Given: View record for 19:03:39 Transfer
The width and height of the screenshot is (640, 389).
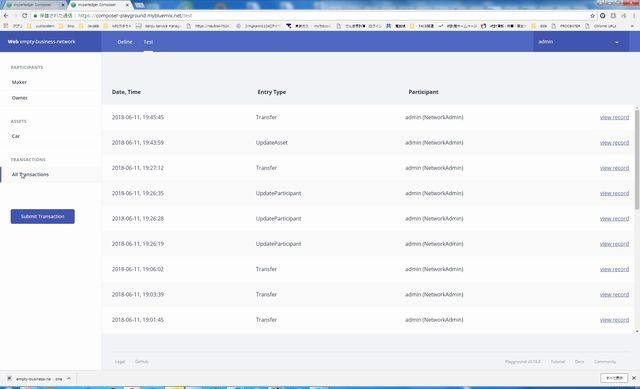Looking at the screenshot, I should [x=614, y=295].
